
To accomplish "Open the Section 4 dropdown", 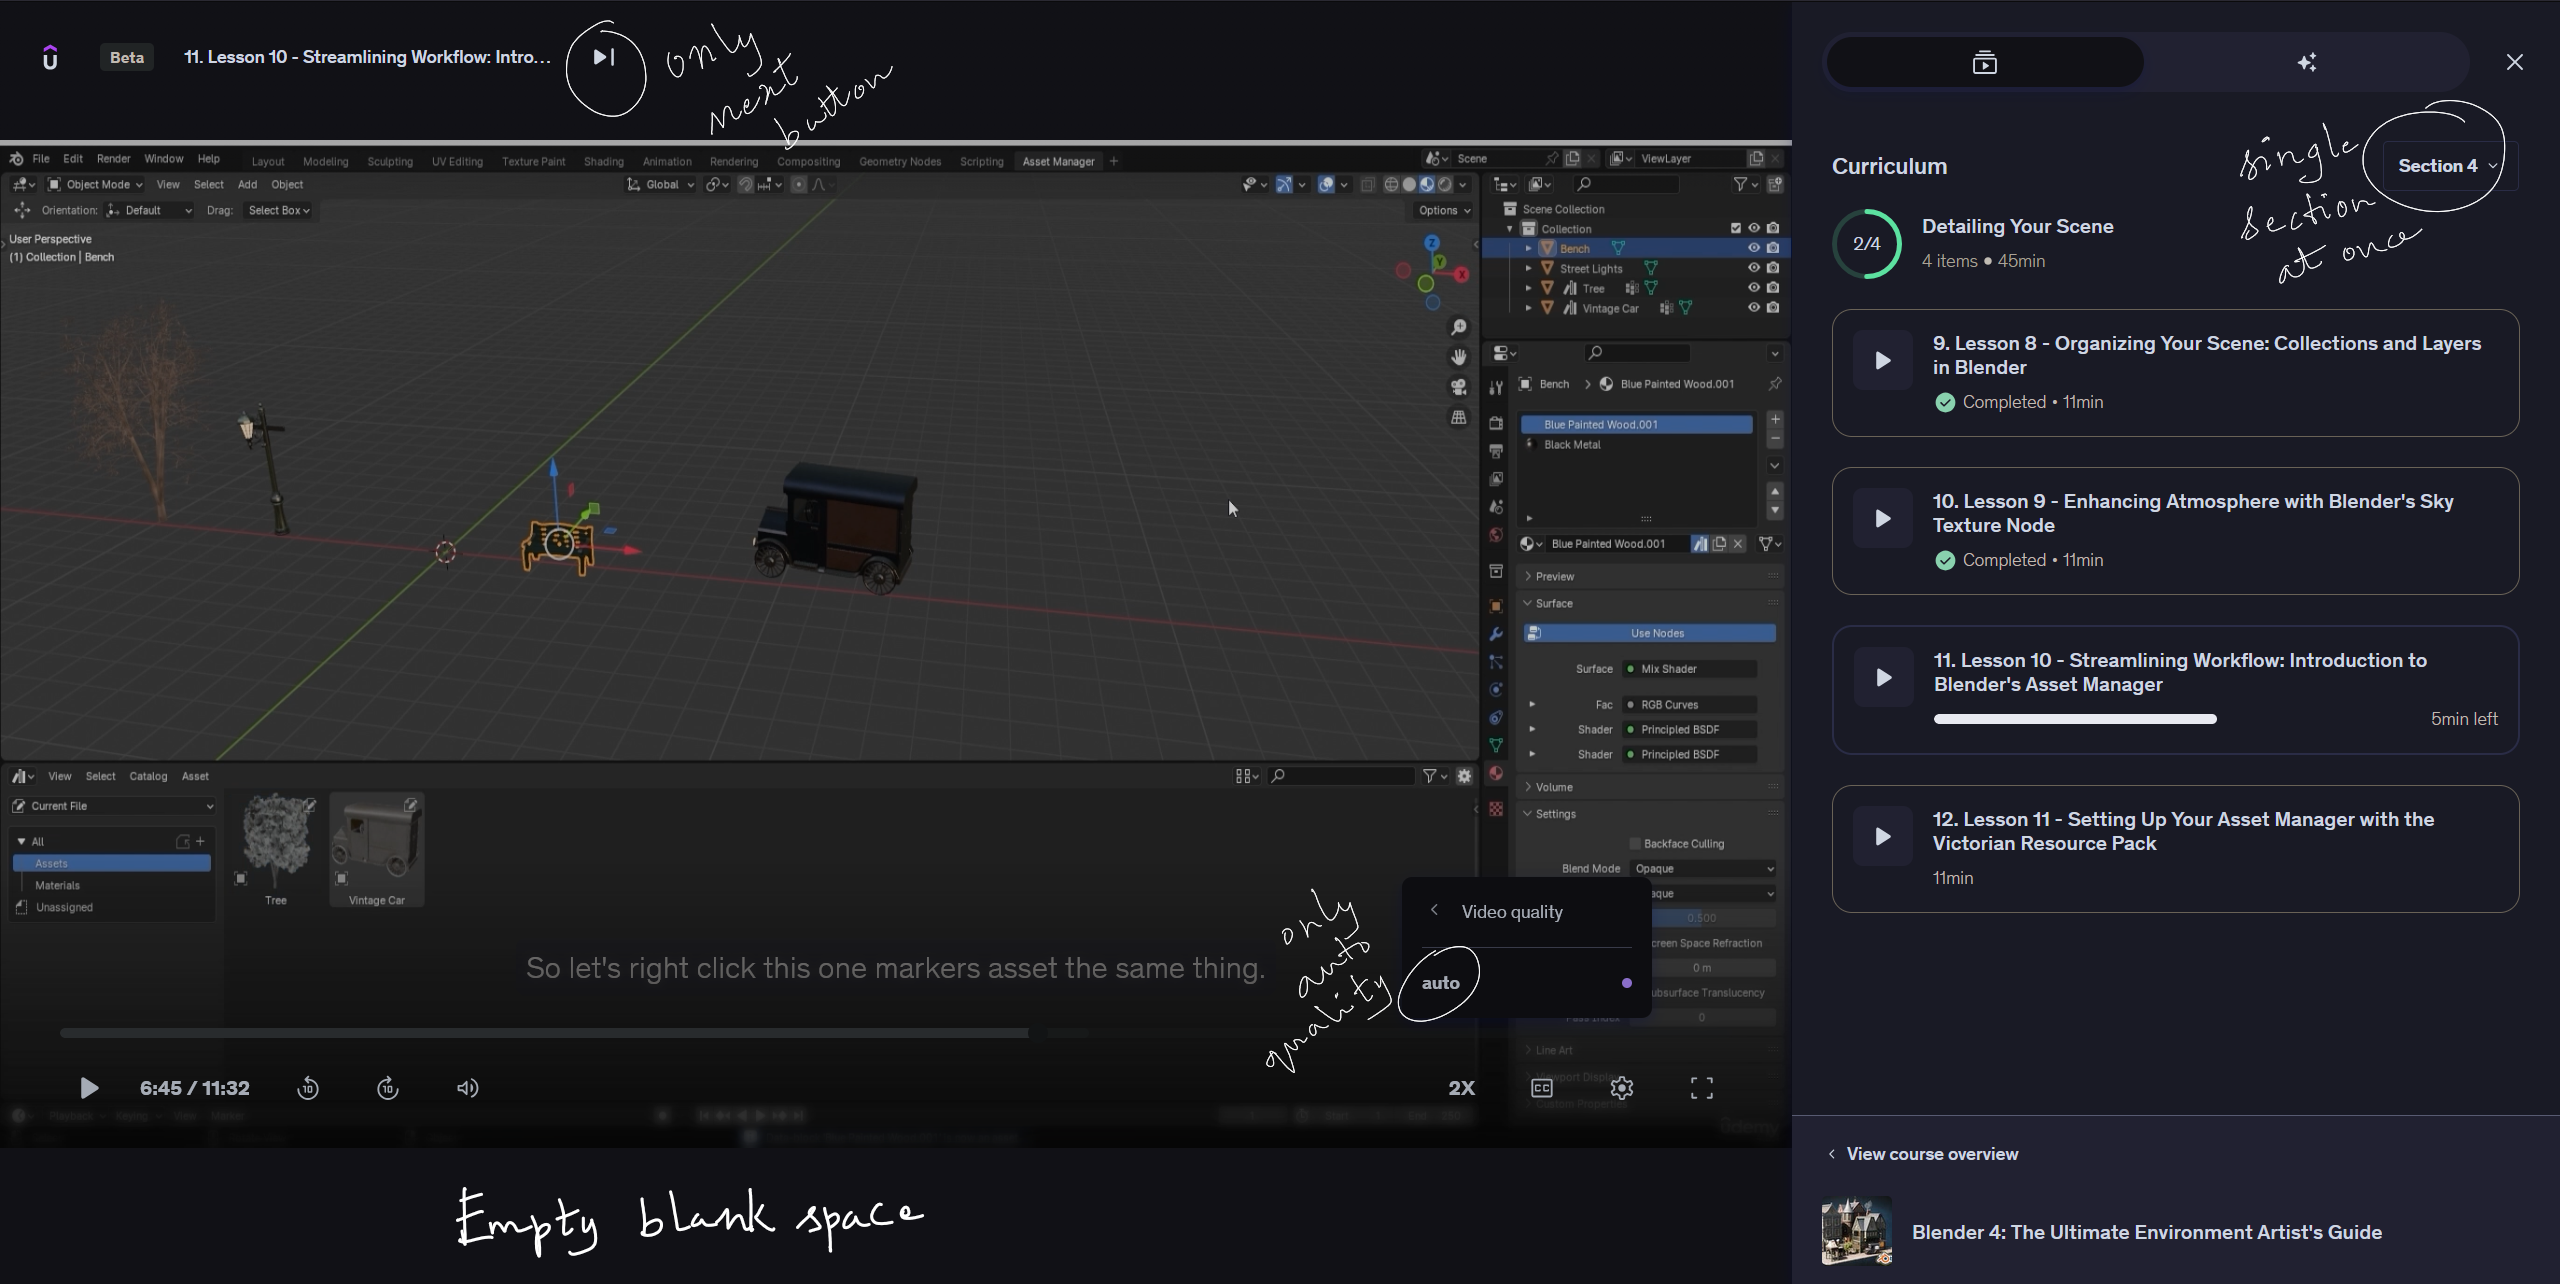I will click(2446, 166).
